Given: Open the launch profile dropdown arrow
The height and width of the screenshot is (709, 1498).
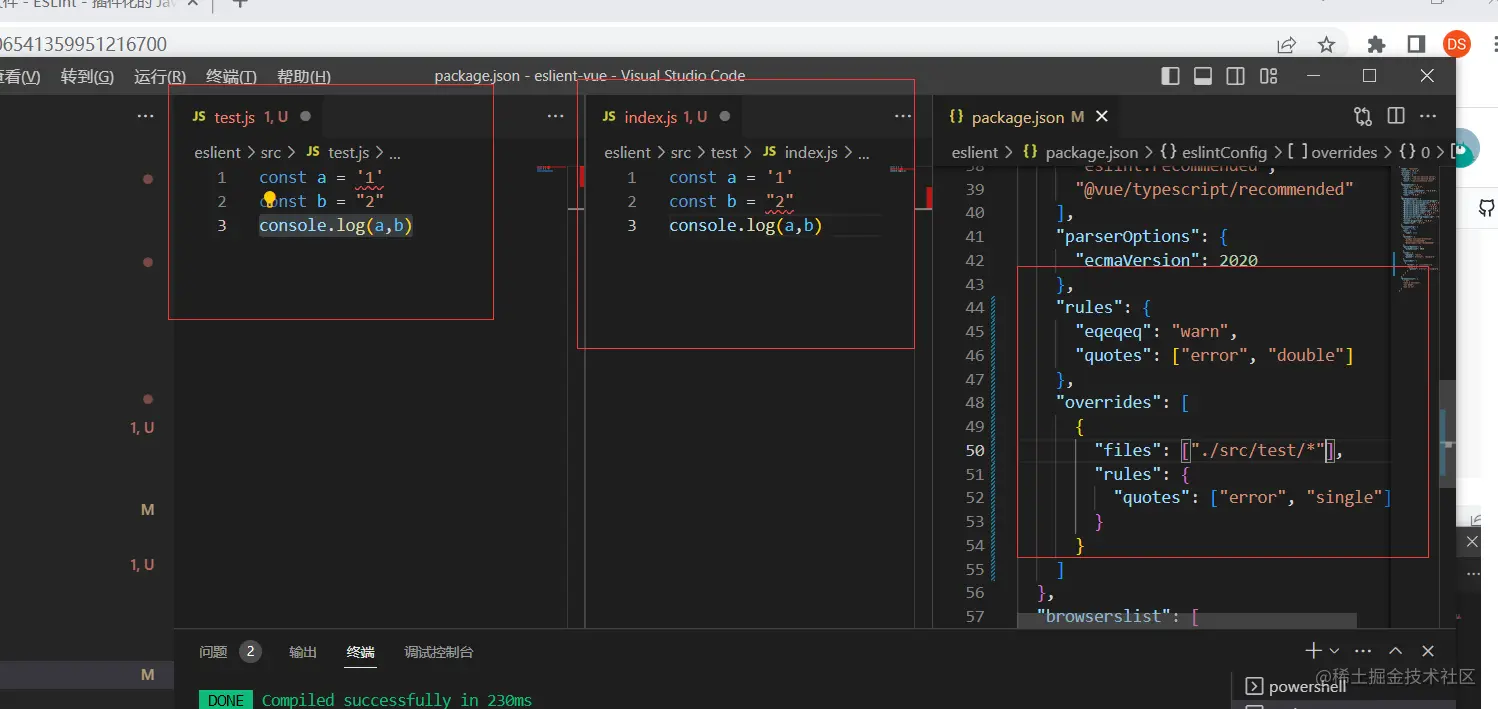Looking at the screenshot, I should pos(1334,652).
